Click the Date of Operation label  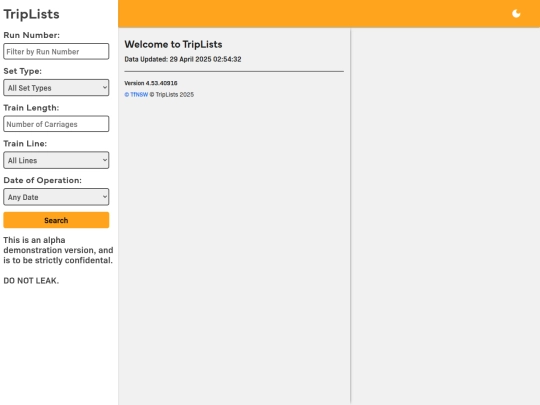[43, 180]
